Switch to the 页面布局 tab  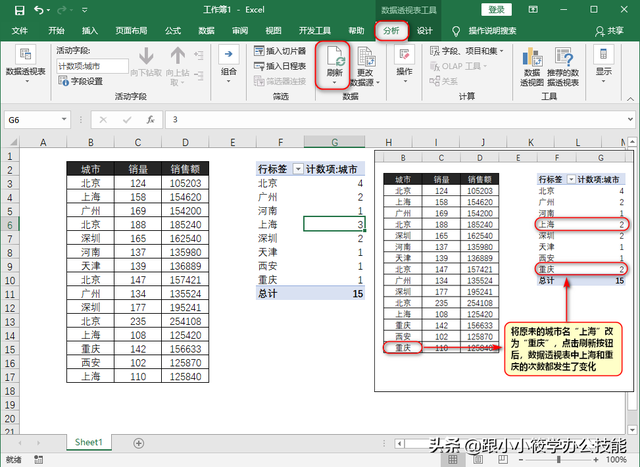coord(131,31)
